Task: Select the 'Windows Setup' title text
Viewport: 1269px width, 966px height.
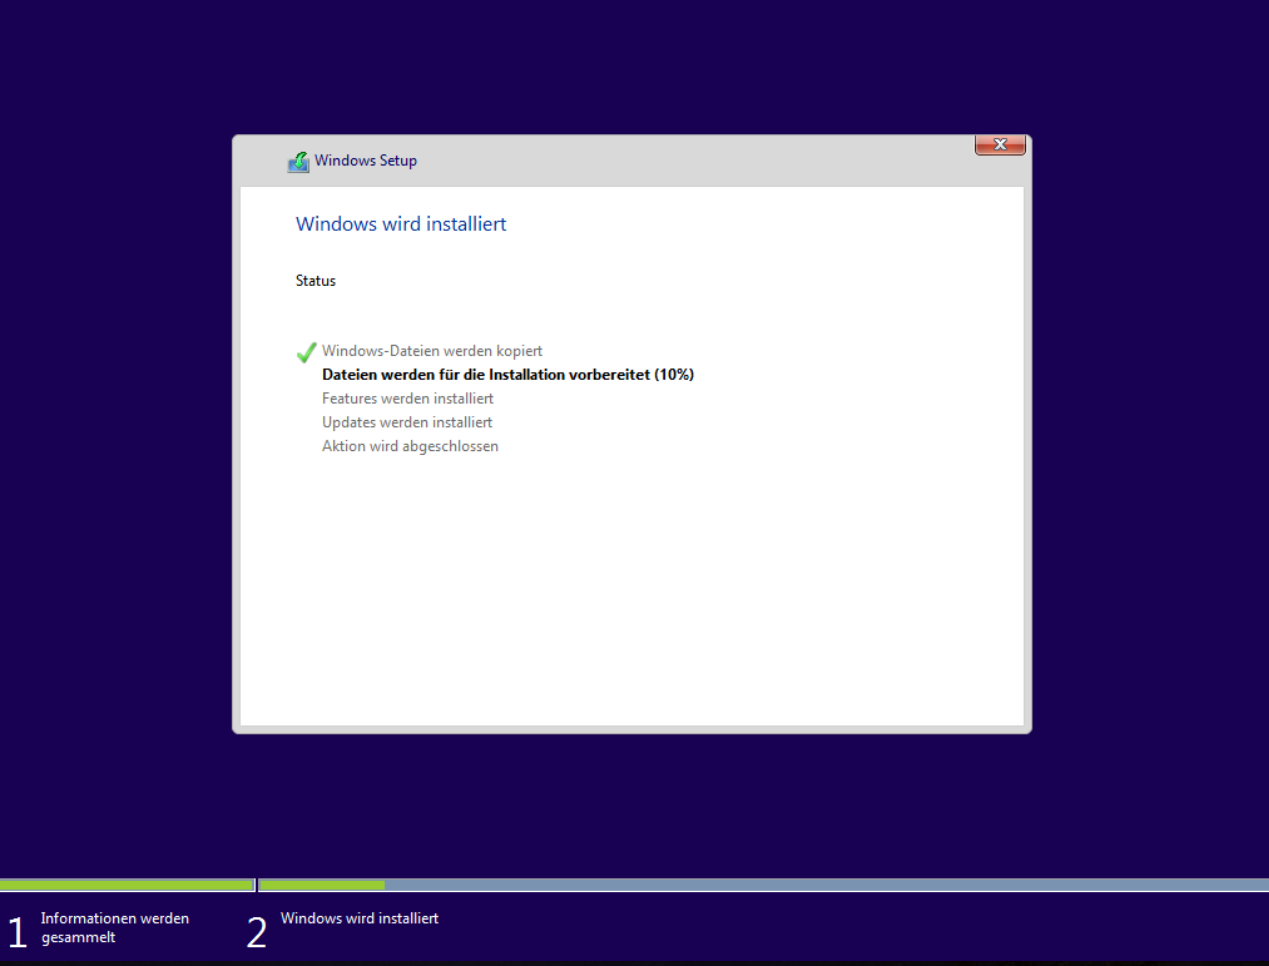Action: [366, 160]
